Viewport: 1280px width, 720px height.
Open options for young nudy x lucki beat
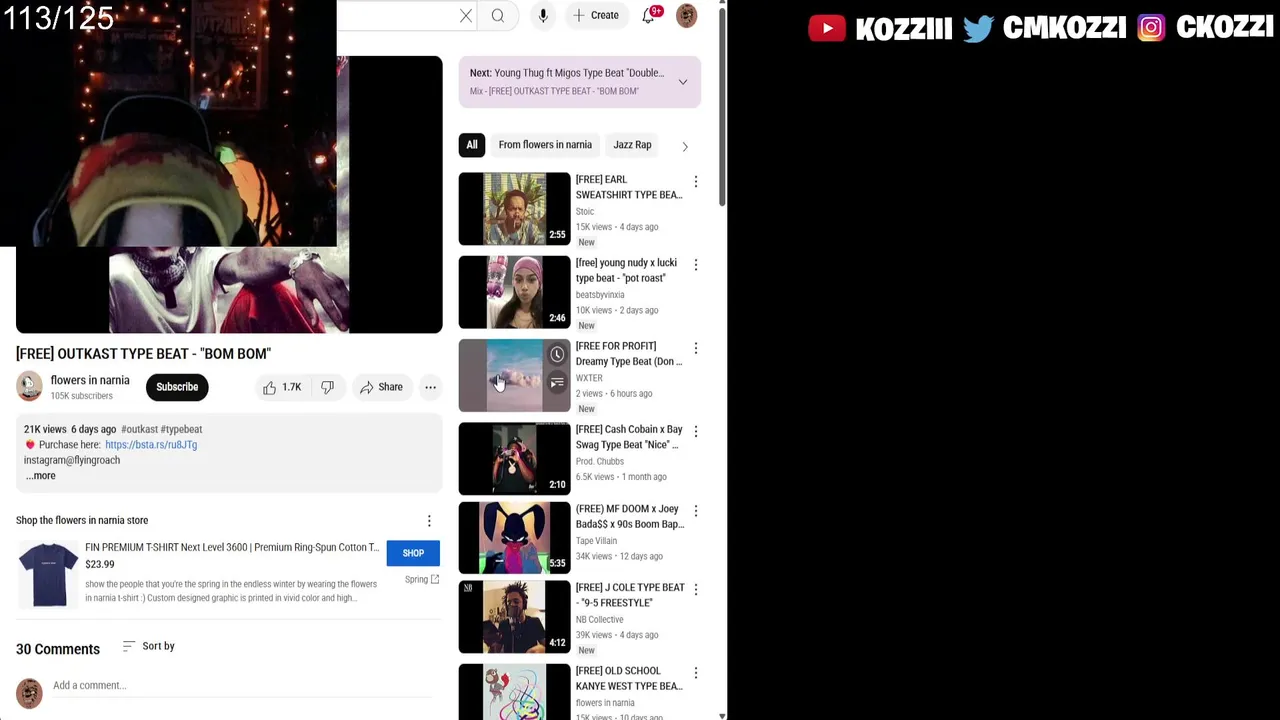point(696,265)
